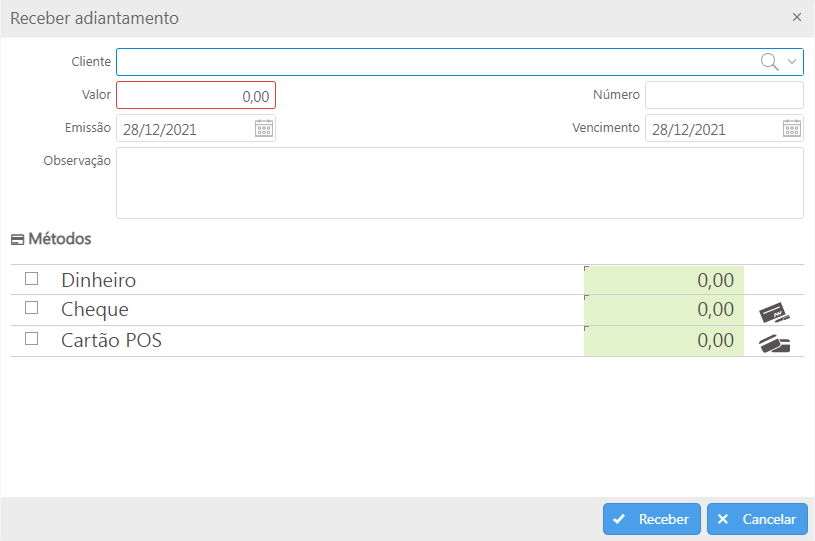
Task: Open the Vencimento calendar picker icon
Action: click(792, 128)
